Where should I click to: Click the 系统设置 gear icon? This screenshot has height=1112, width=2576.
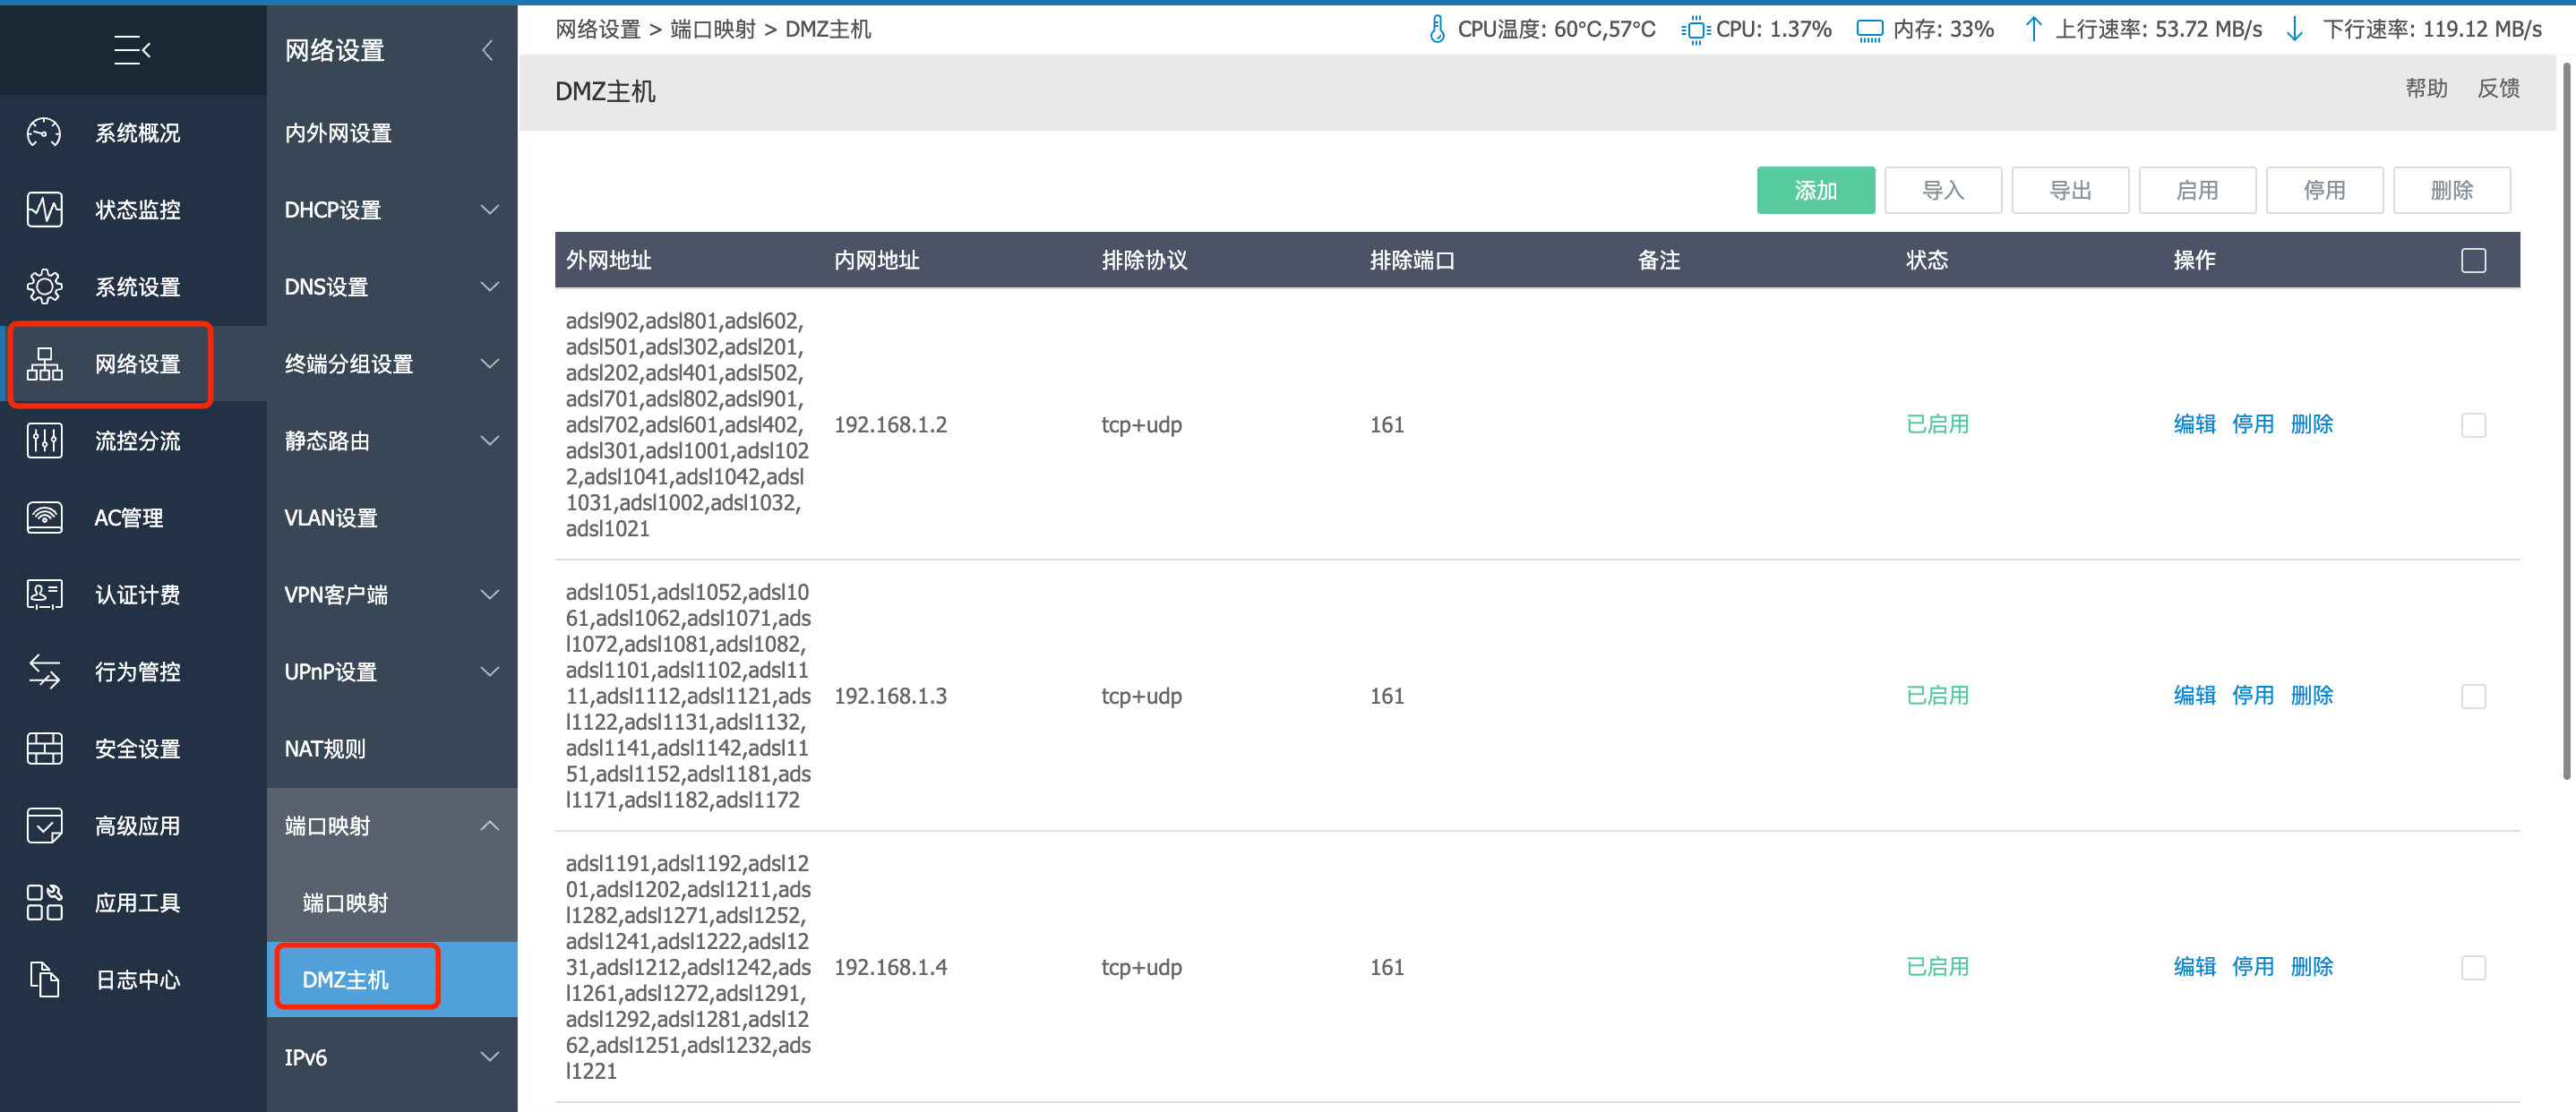(x=44, y=287)
